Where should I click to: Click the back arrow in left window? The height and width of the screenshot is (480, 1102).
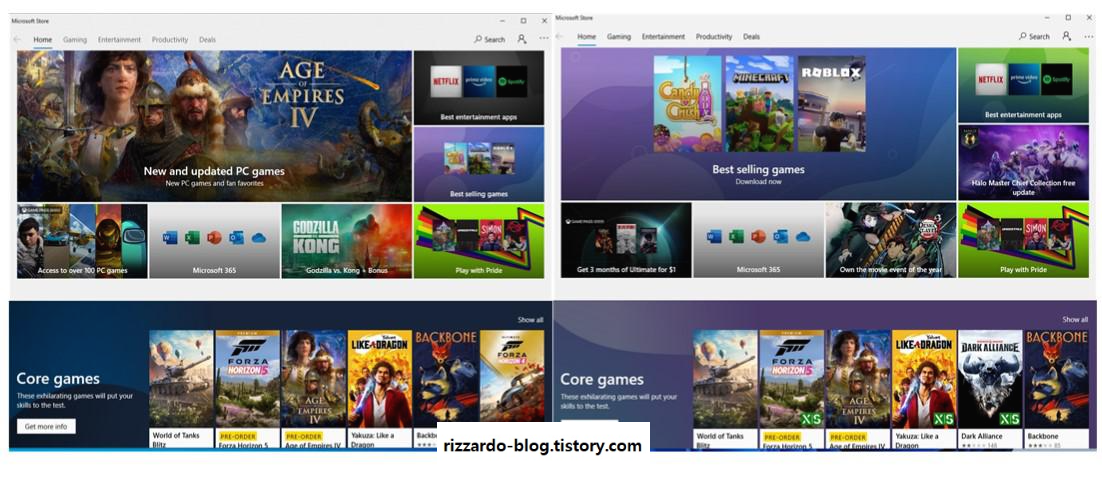[x=17, y=40]
